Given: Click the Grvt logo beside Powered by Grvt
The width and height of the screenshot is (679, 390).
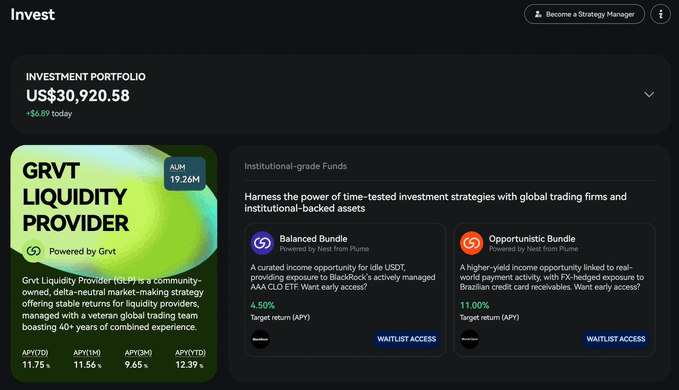Looking at the screenshot, I should (33, 251).
